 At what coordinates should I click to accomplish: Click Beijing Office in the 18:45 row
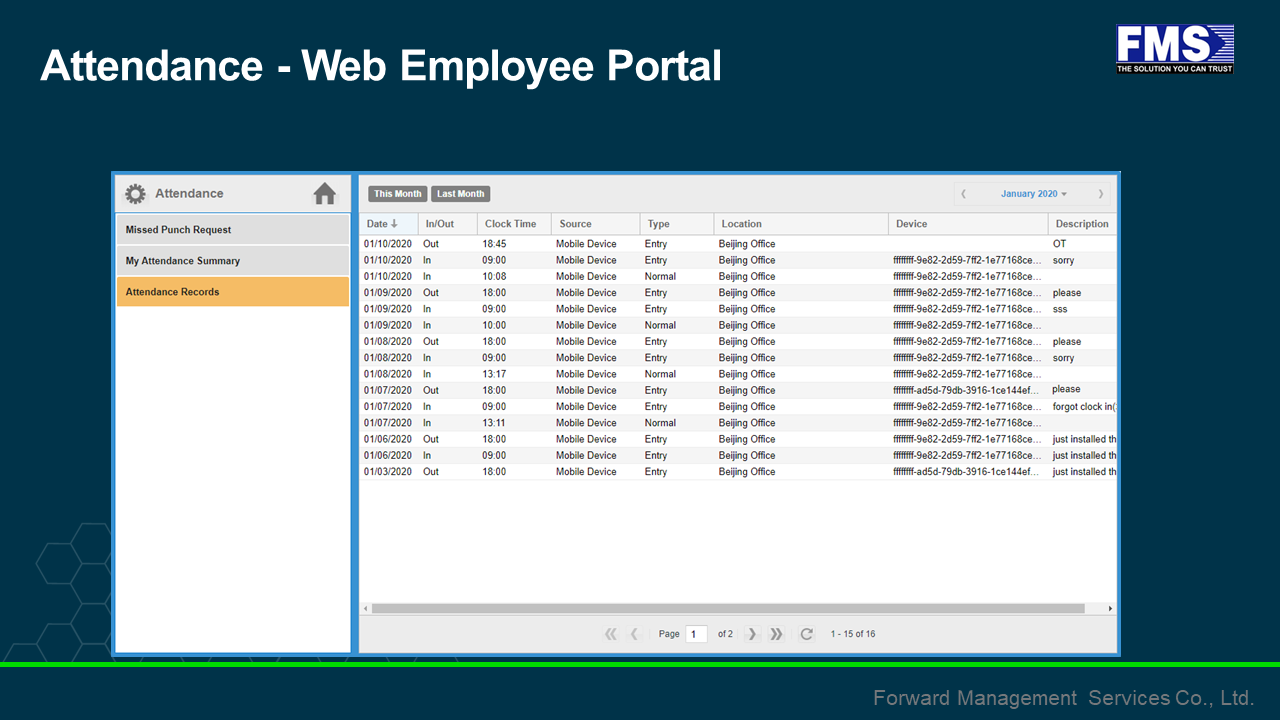(x=747, y=244)
